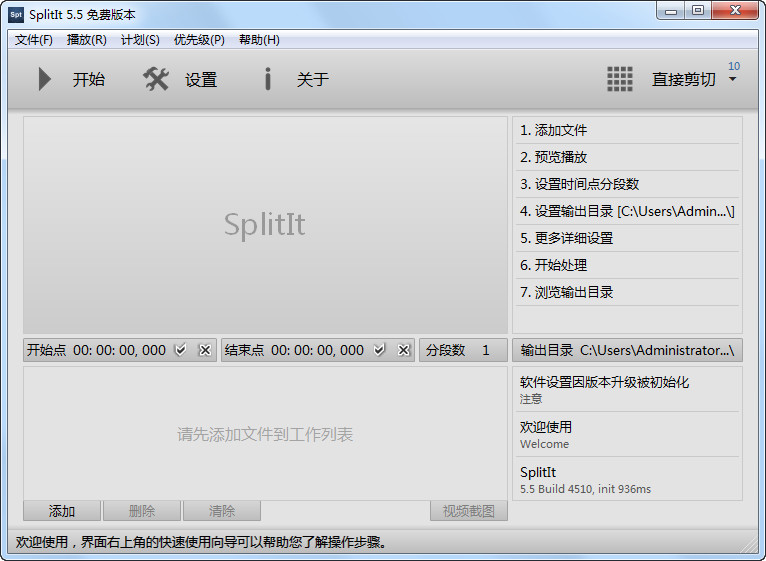Open the 优先级(P) menu
Screen dimensions: 766x561
(x=199, y=40)
